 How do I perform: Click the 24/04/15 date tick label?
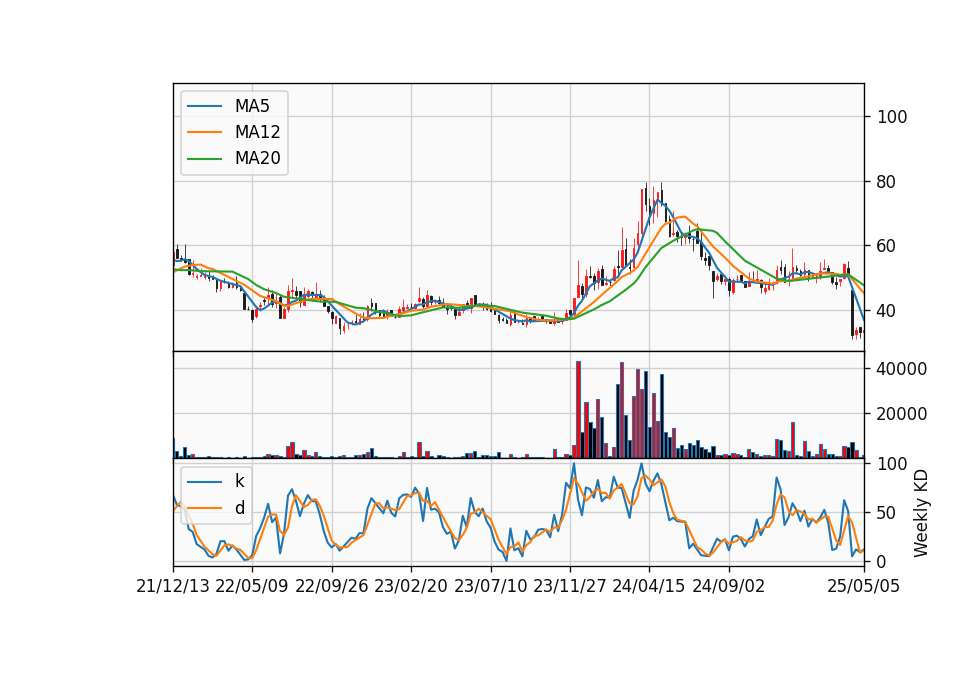point(649,587)
